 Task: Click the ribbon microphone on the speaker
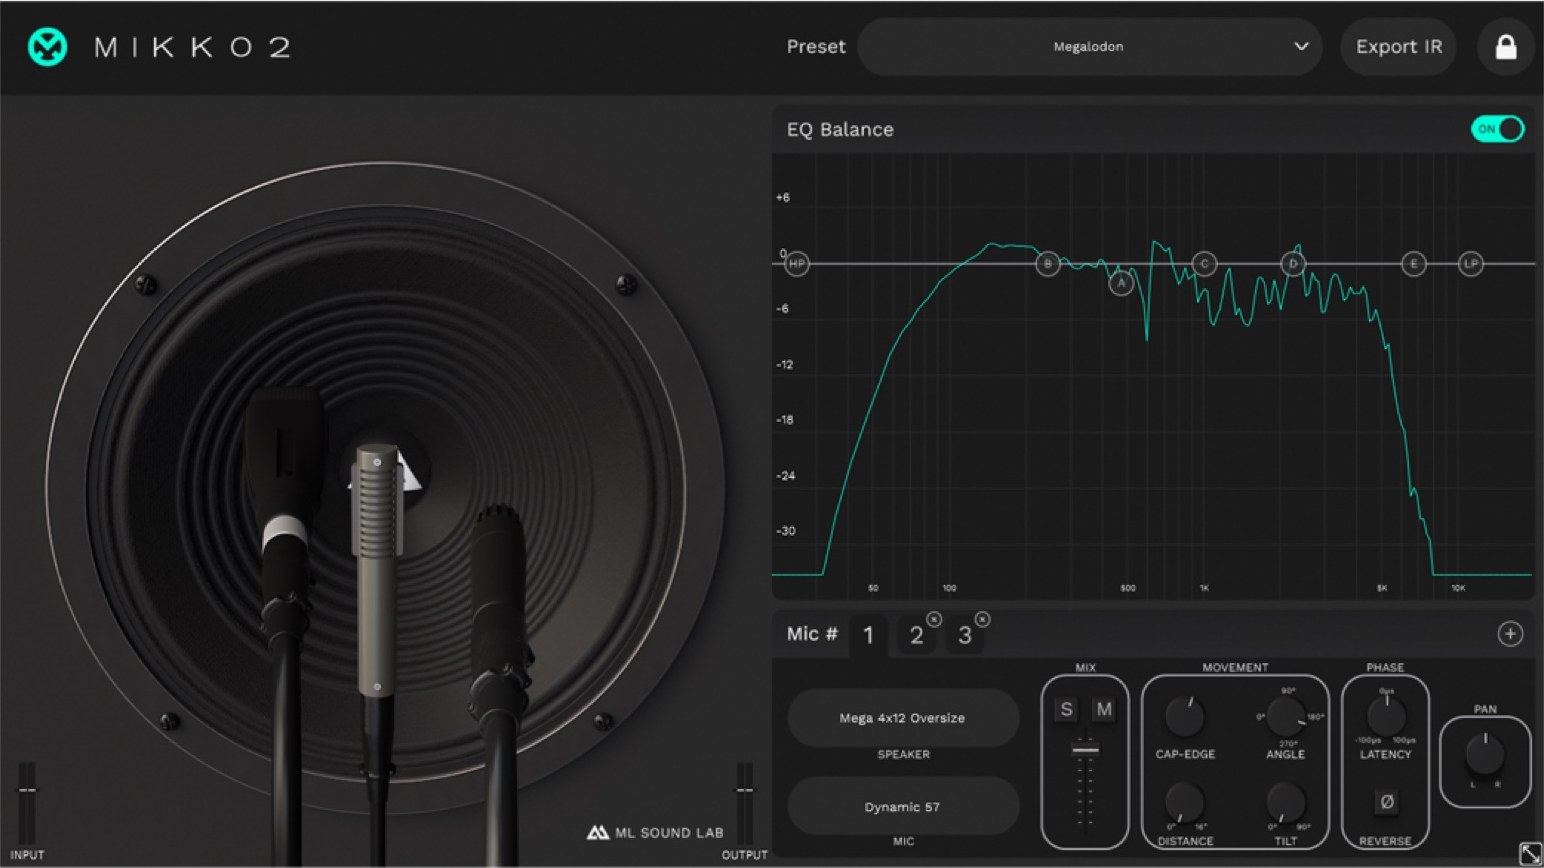tap(377, 570)
